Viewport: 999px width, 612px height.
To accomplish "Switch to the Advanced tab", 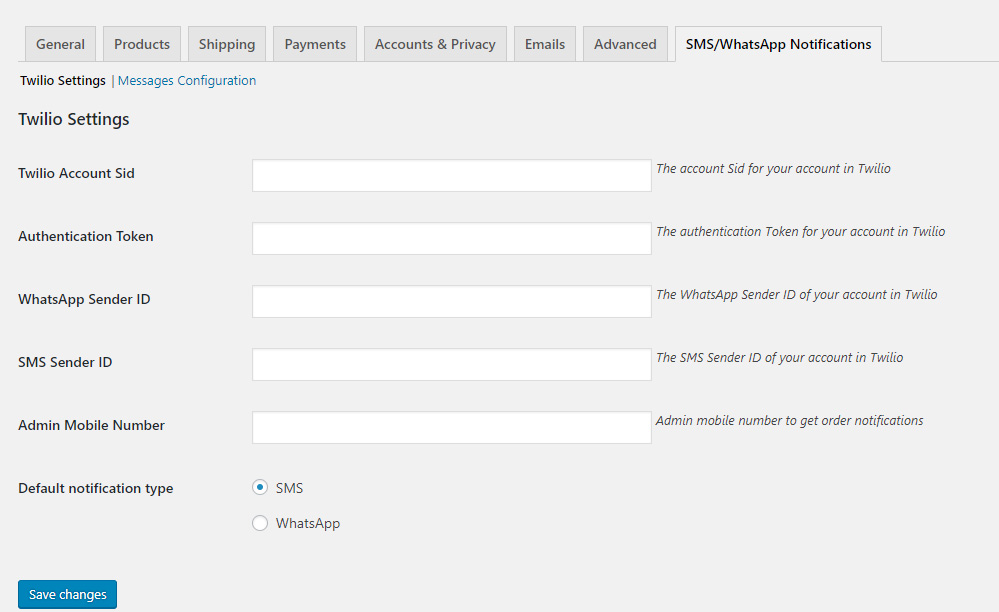I will coord(625,44).
